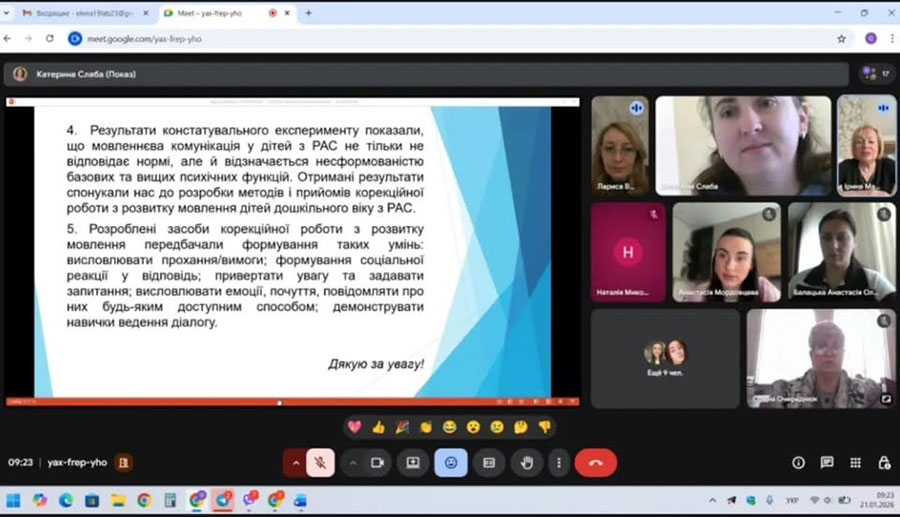Click the shared presentation slide
This screenshot has width=900, height=517.
[293, 252]
